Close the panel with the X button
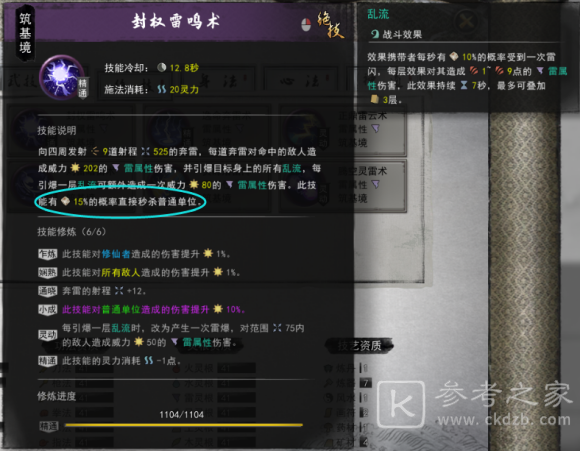Viewport: 580px width, 451px height. (467, 21)
